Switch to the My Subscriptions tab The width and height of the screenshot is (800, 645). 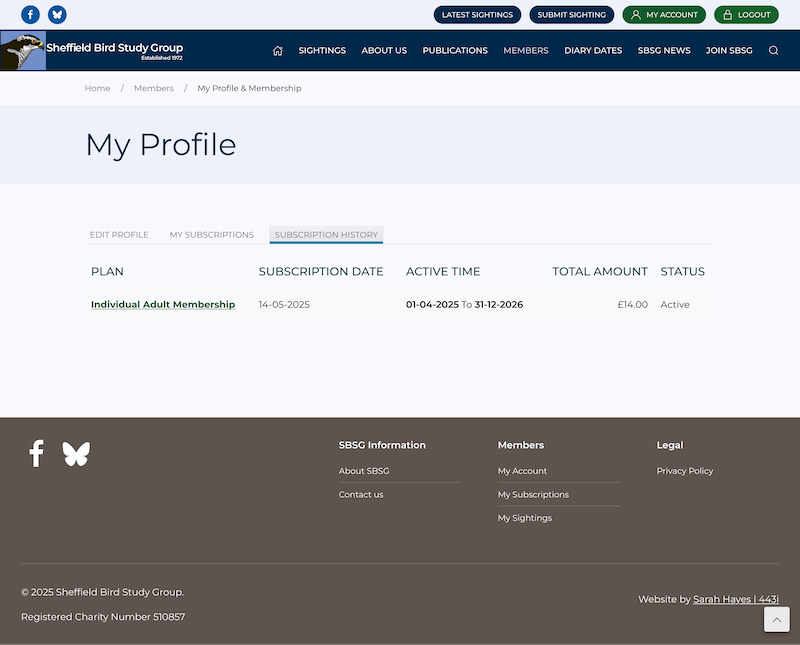(x=211, y=235)
